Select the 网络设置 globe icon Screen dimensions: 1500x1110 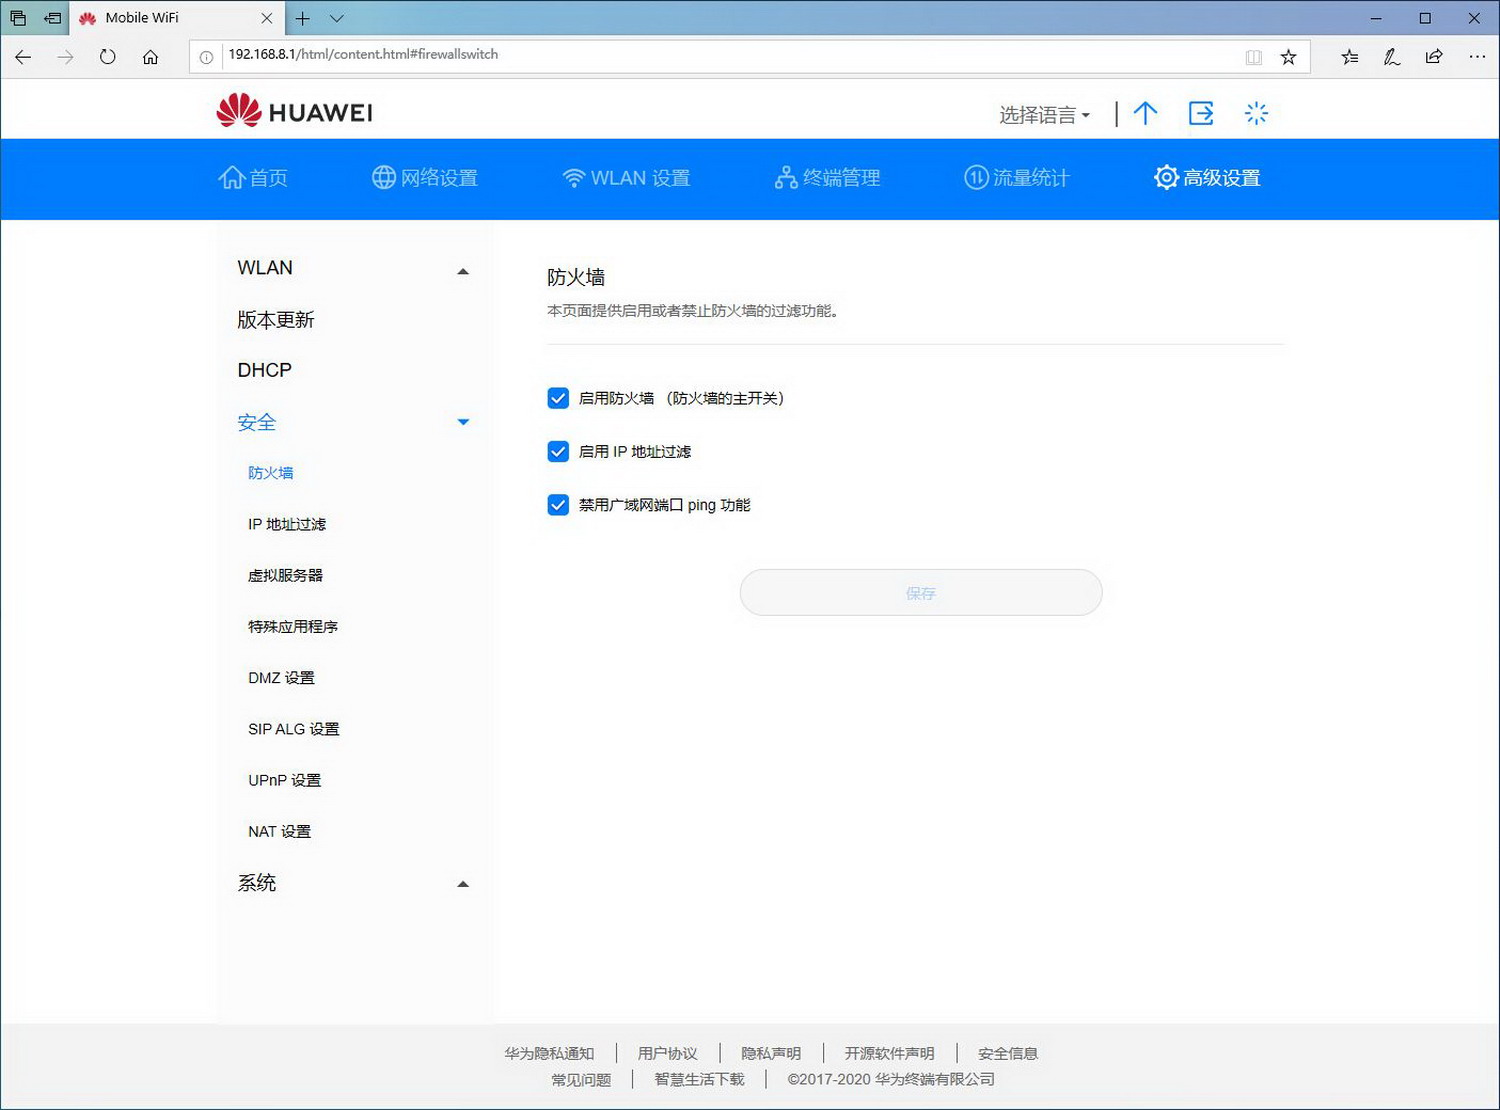pos(383,177)
